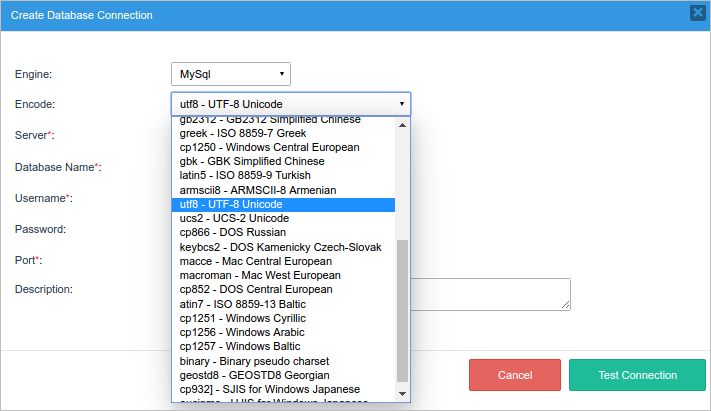Choose cp1251 - Windows Cyrillic encoding
The height and width of the screenshot is (411, 711).
point(242,318)
